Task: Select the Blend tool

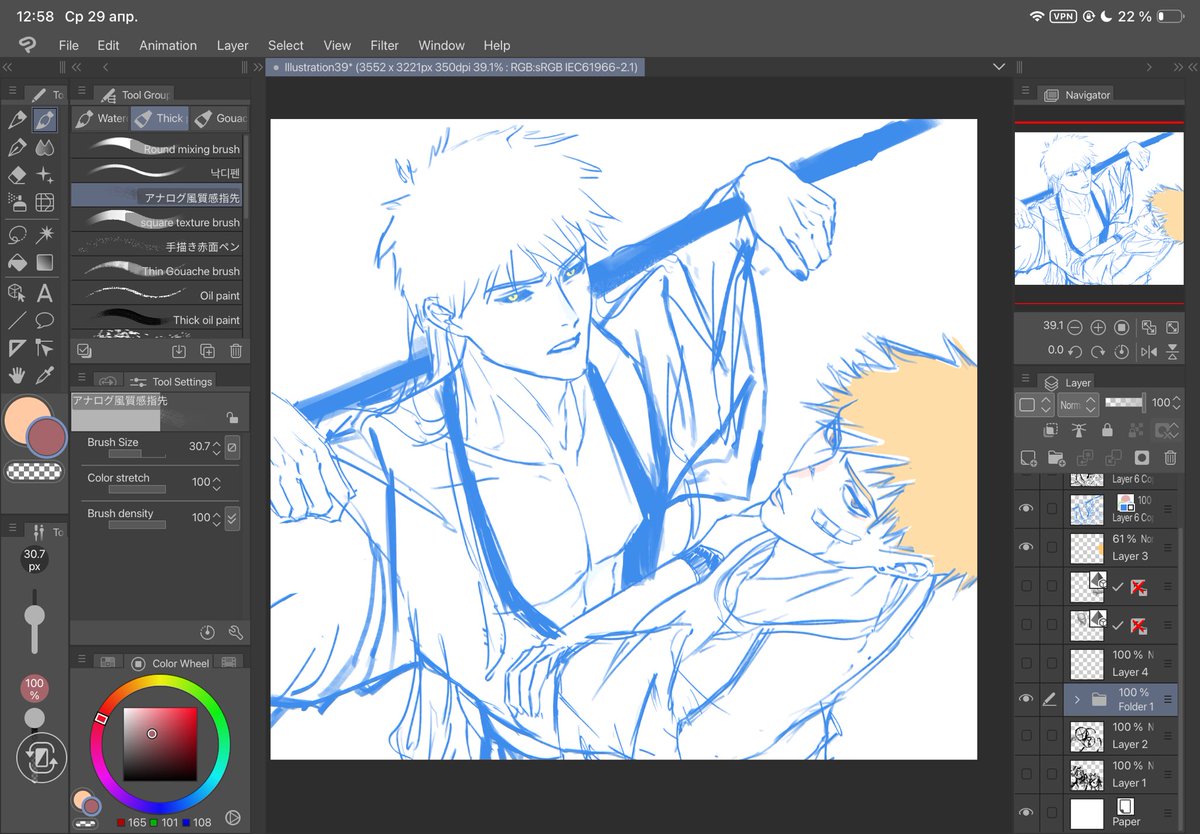Action: click(45, 148)
